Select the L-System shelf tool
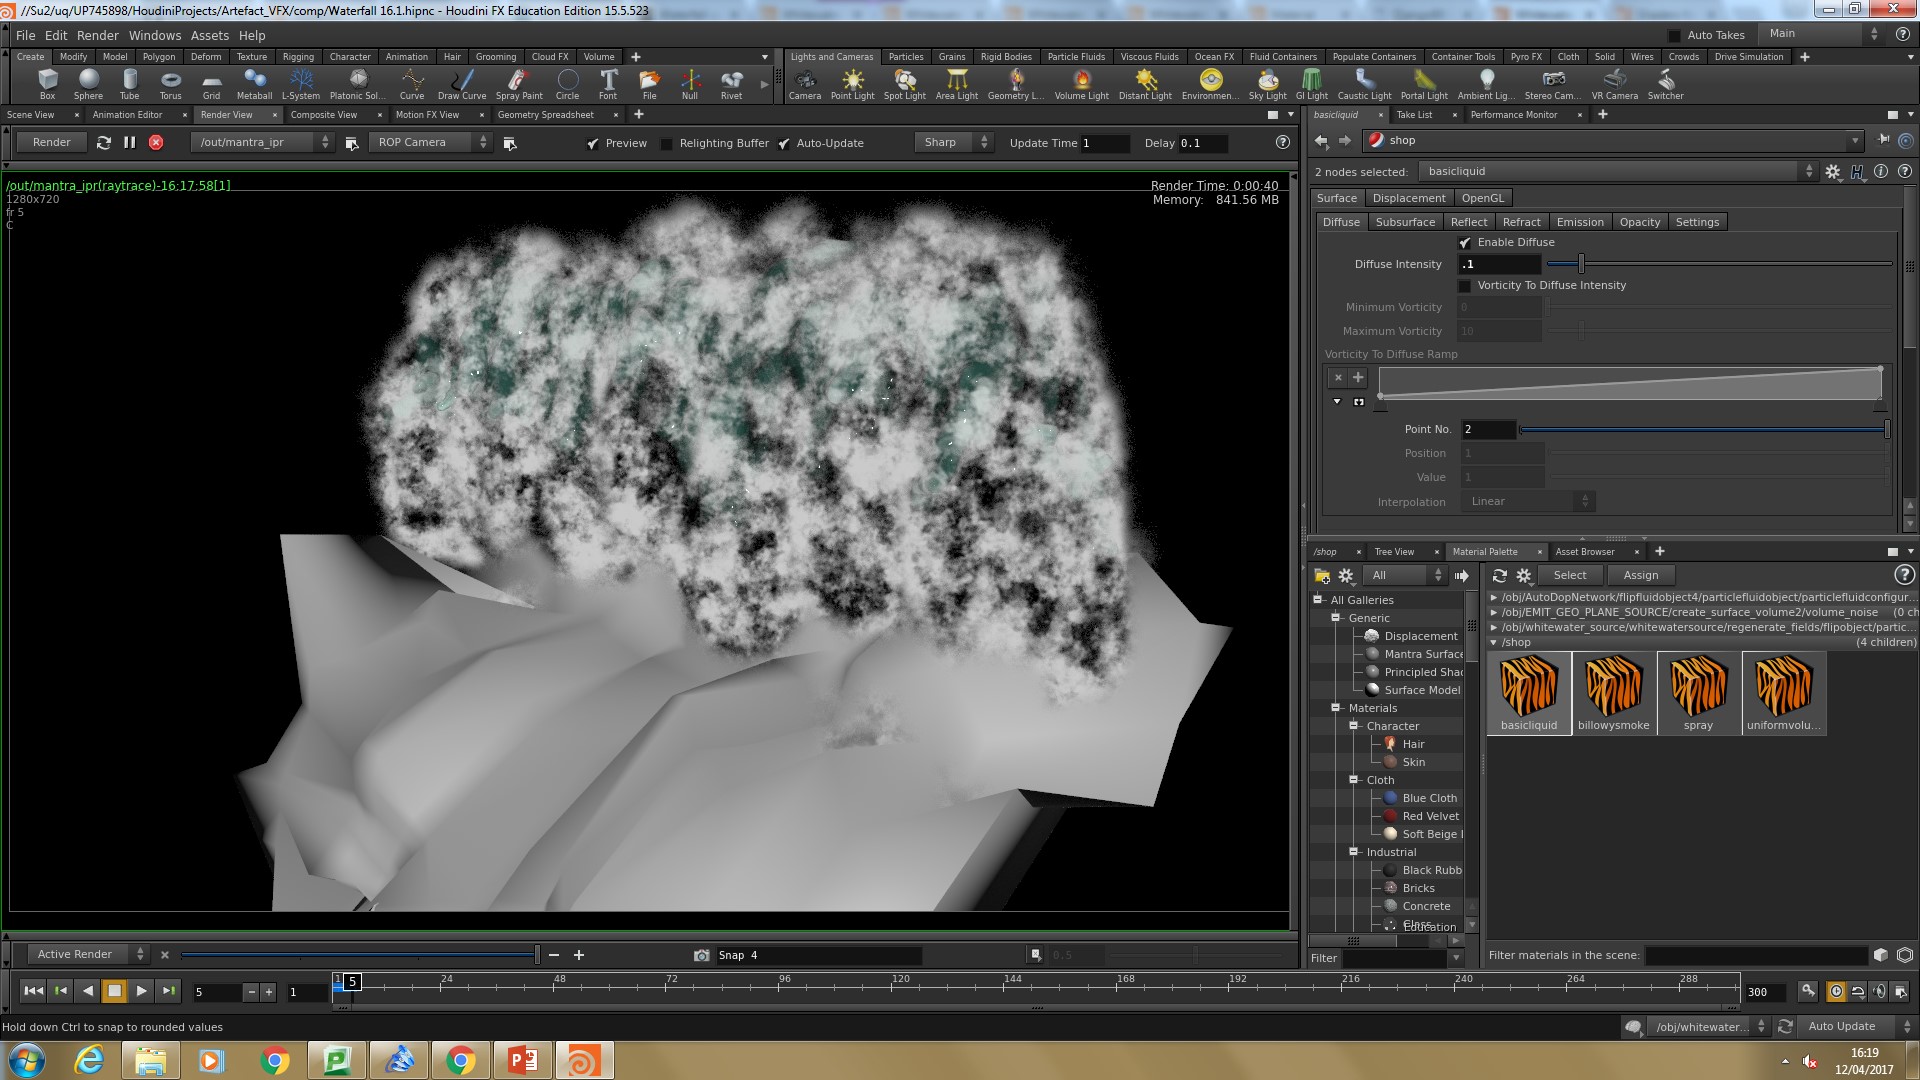This screenshot has height=1080, width=1920. [x=300, y=84]
